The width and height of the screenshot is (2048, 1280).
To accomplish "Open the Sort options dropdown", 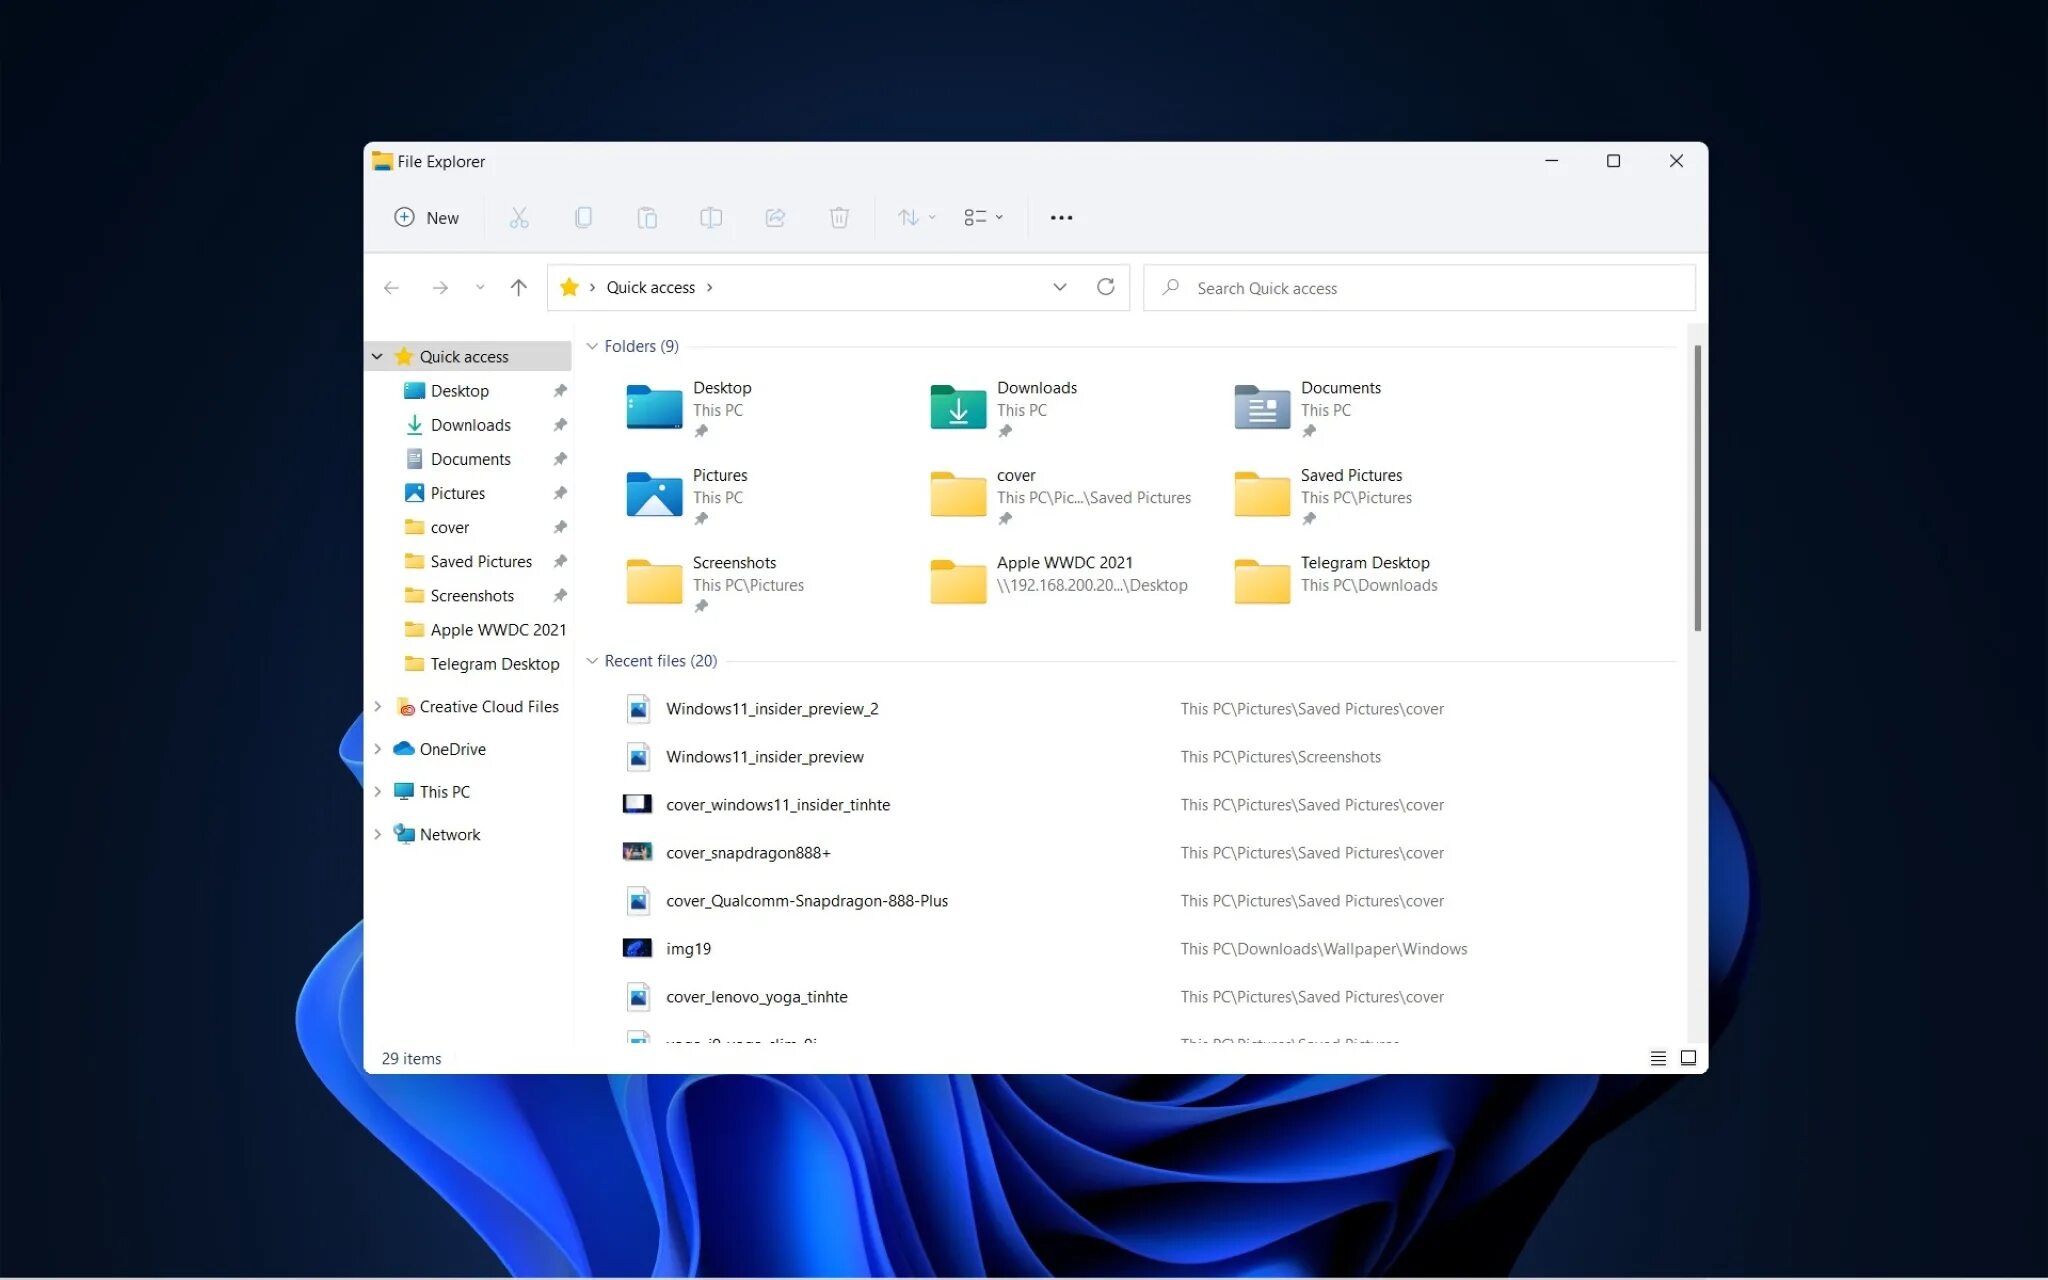I will [916, 217].
